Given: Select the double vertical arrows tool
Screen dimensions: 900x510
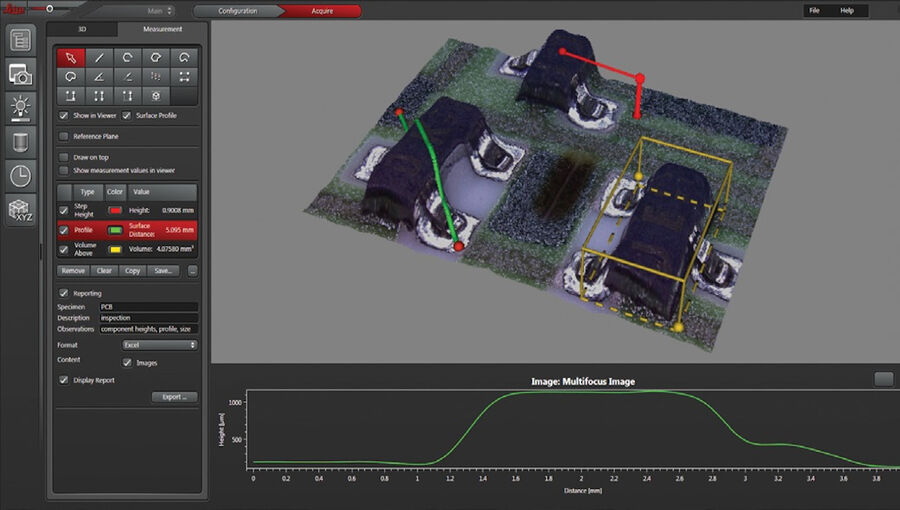Looking at the screenshot, I should coord(99,96).
